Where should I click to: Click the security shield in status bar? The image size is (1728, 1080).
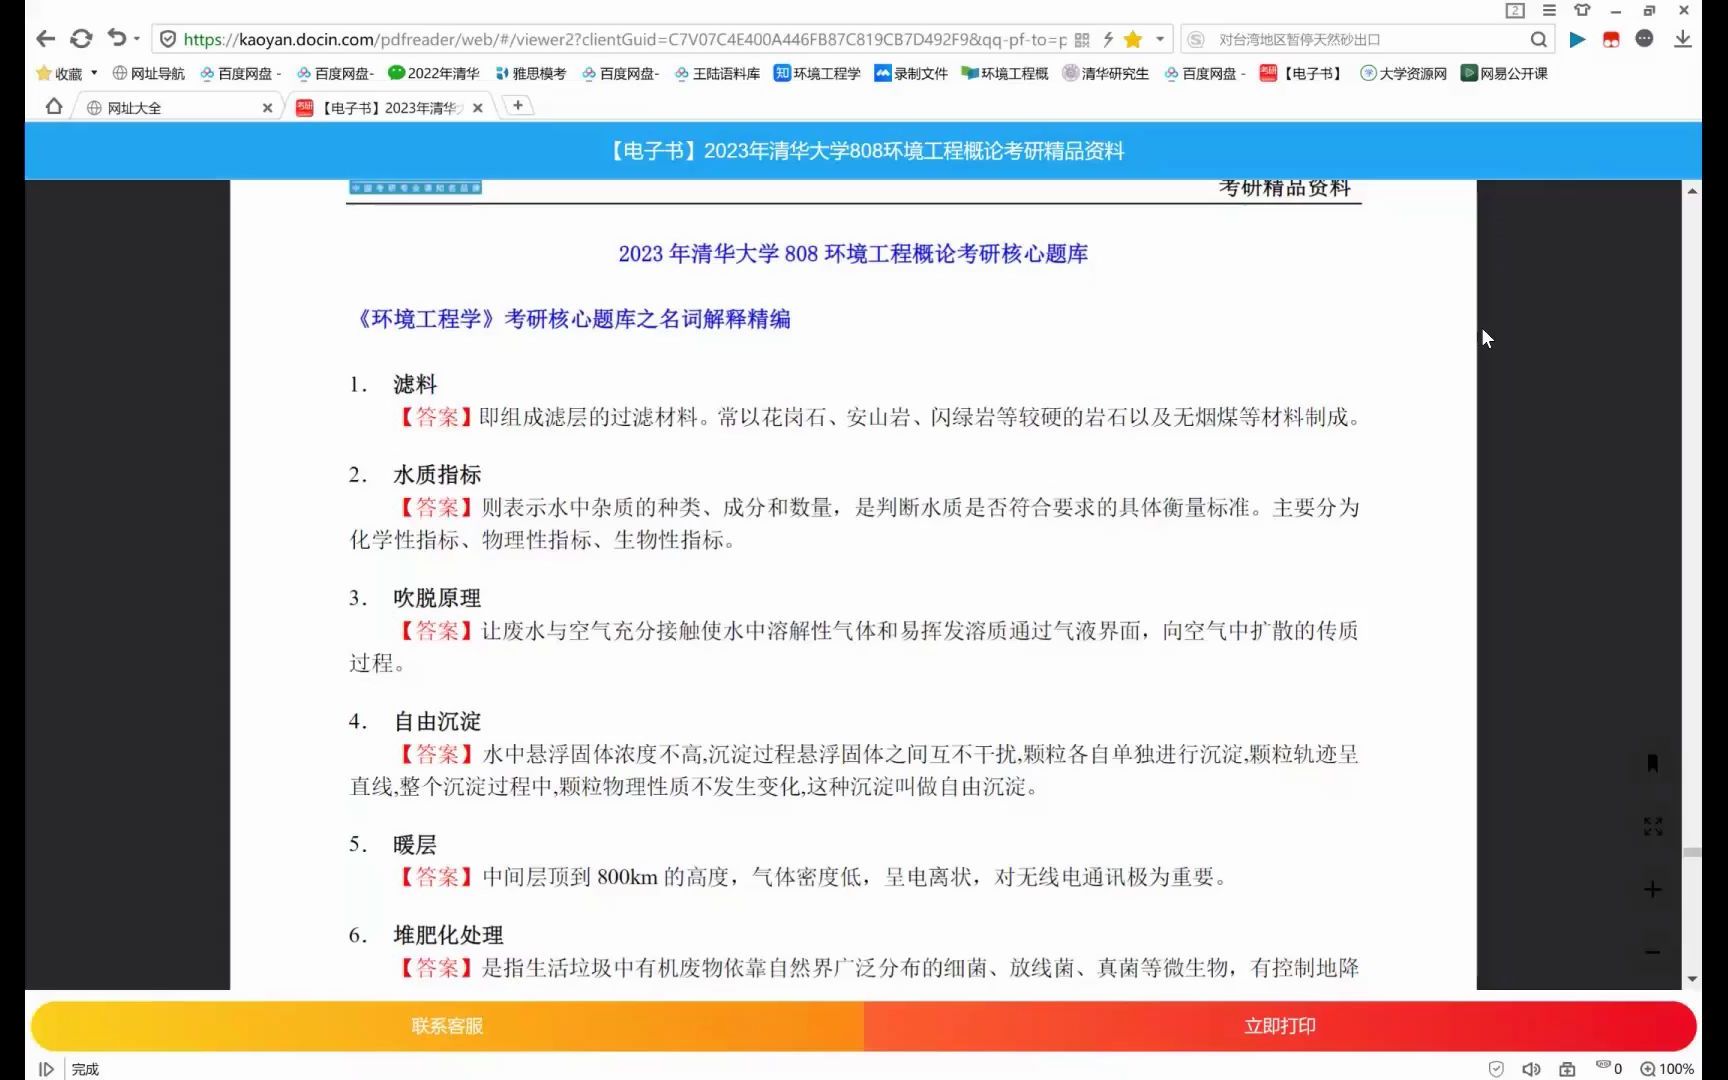(1496, 1069)
